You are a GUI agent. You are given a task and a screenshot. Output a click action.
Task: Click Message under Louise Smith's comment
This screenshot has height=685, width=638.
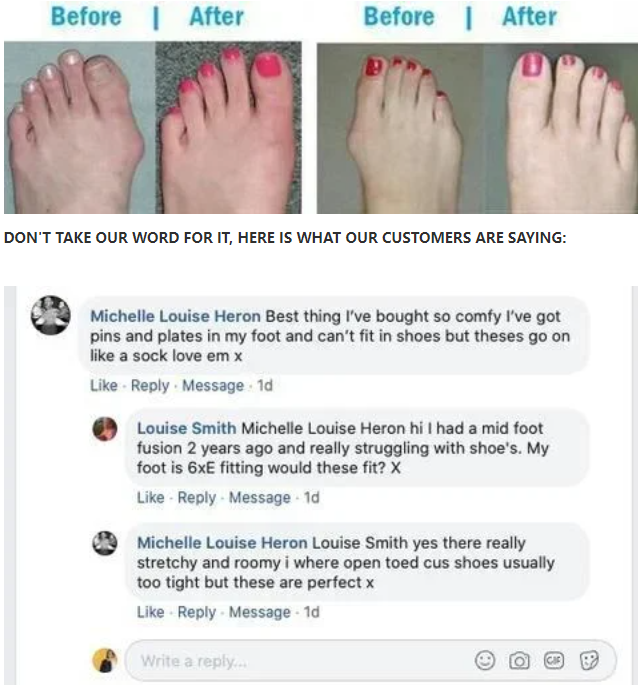pyautogui.click(x=260, y=497)
